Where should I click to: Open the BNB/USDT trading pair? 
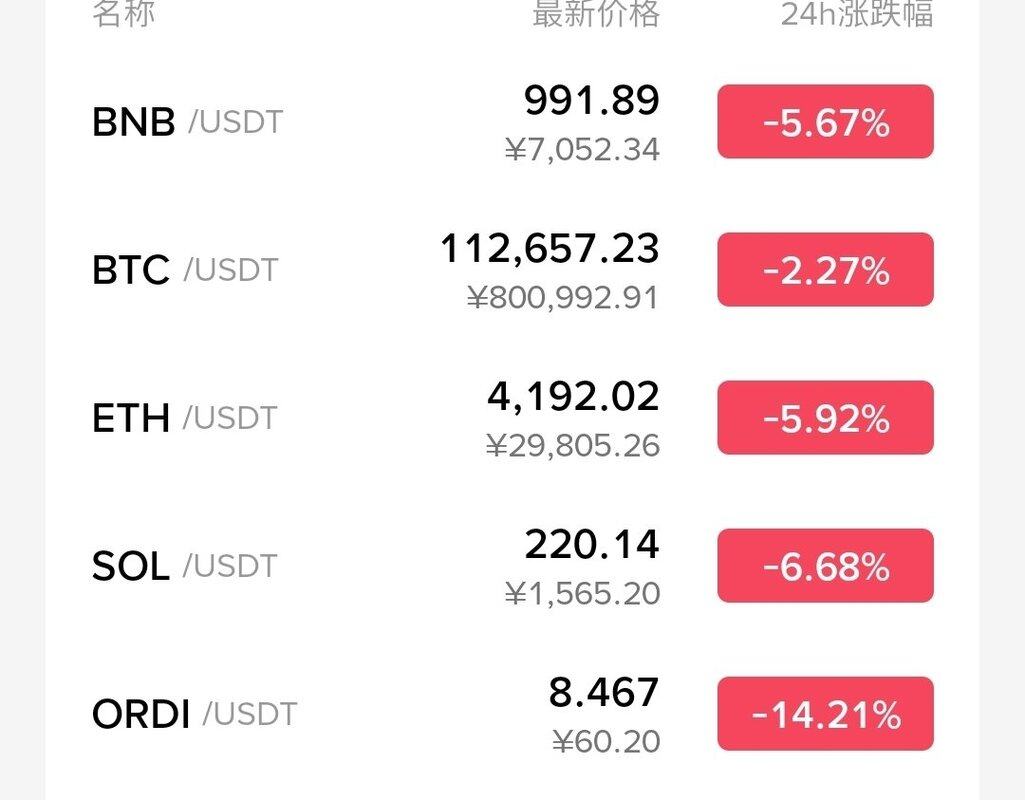512,122
